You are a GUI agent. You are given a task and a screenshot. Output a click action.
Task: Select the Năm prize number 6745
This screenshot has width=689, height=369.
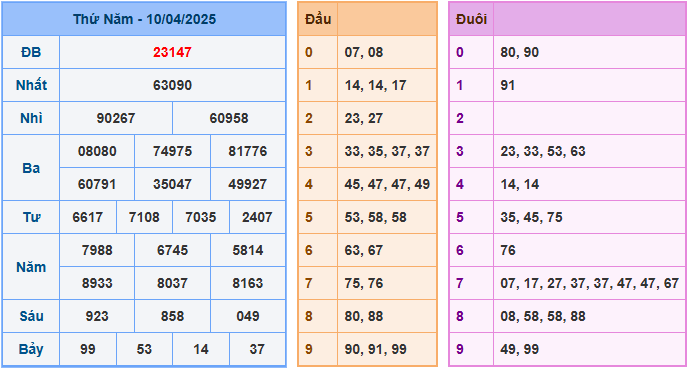tap(172, 250)
